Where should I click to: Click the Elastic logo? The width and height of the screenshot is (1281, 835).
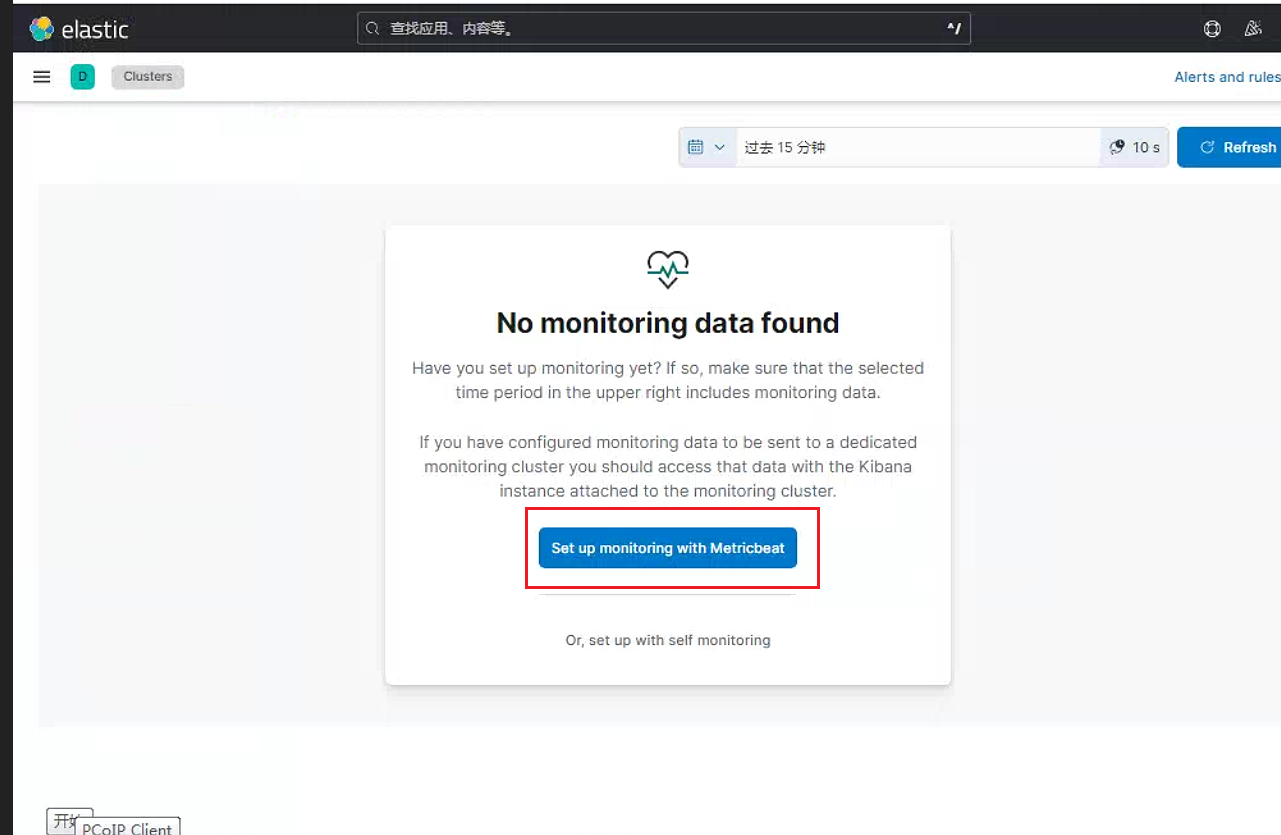78,29
